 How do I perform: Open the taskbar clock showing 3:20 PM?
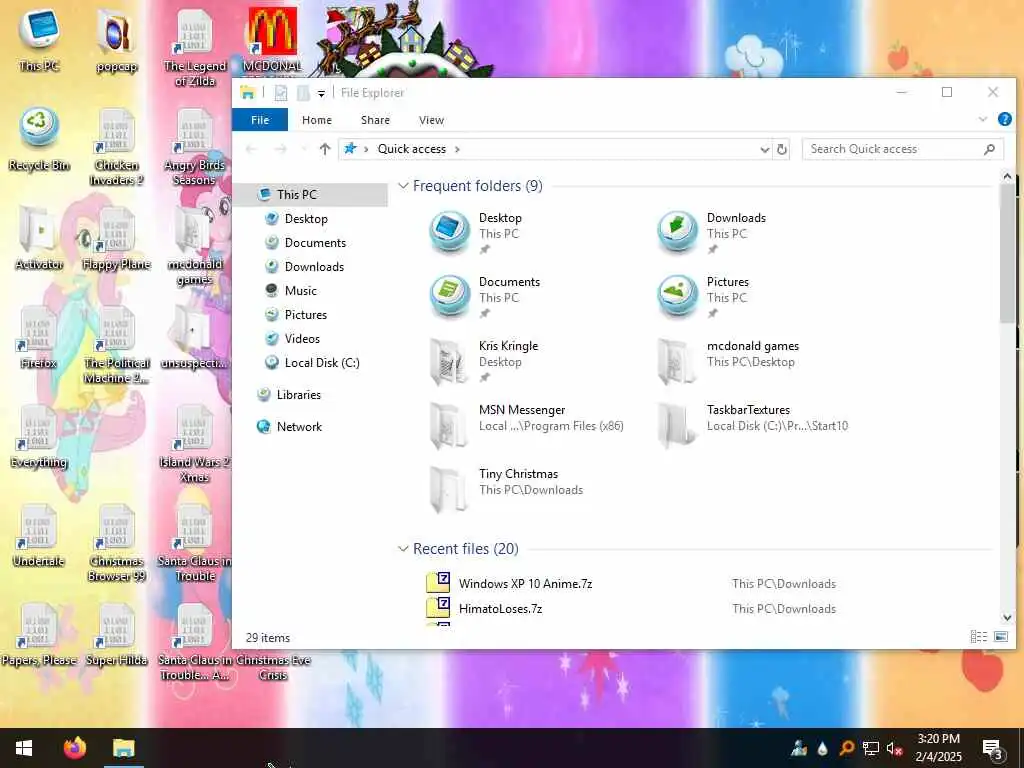pos(938,748)
